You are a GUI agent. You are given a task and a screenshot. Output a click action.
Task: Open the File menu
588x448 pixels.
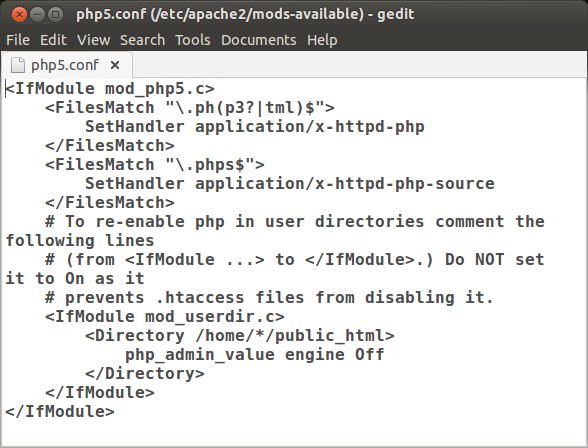(x=18, y=40)
